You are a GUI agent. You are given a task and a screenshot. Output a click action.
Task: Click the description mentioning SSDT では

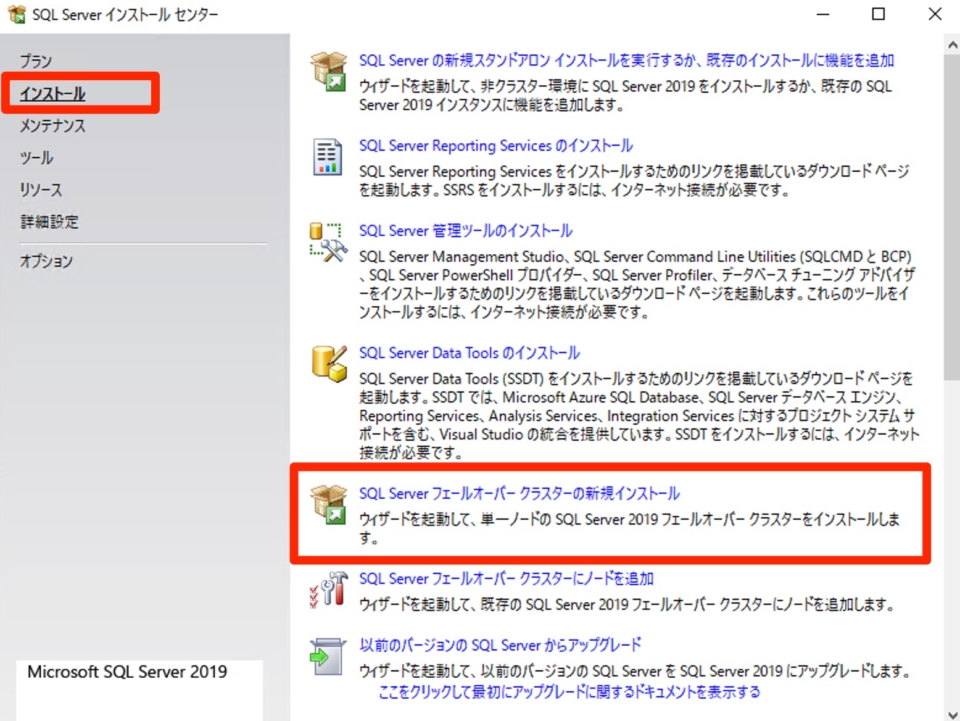coord(639,416)
